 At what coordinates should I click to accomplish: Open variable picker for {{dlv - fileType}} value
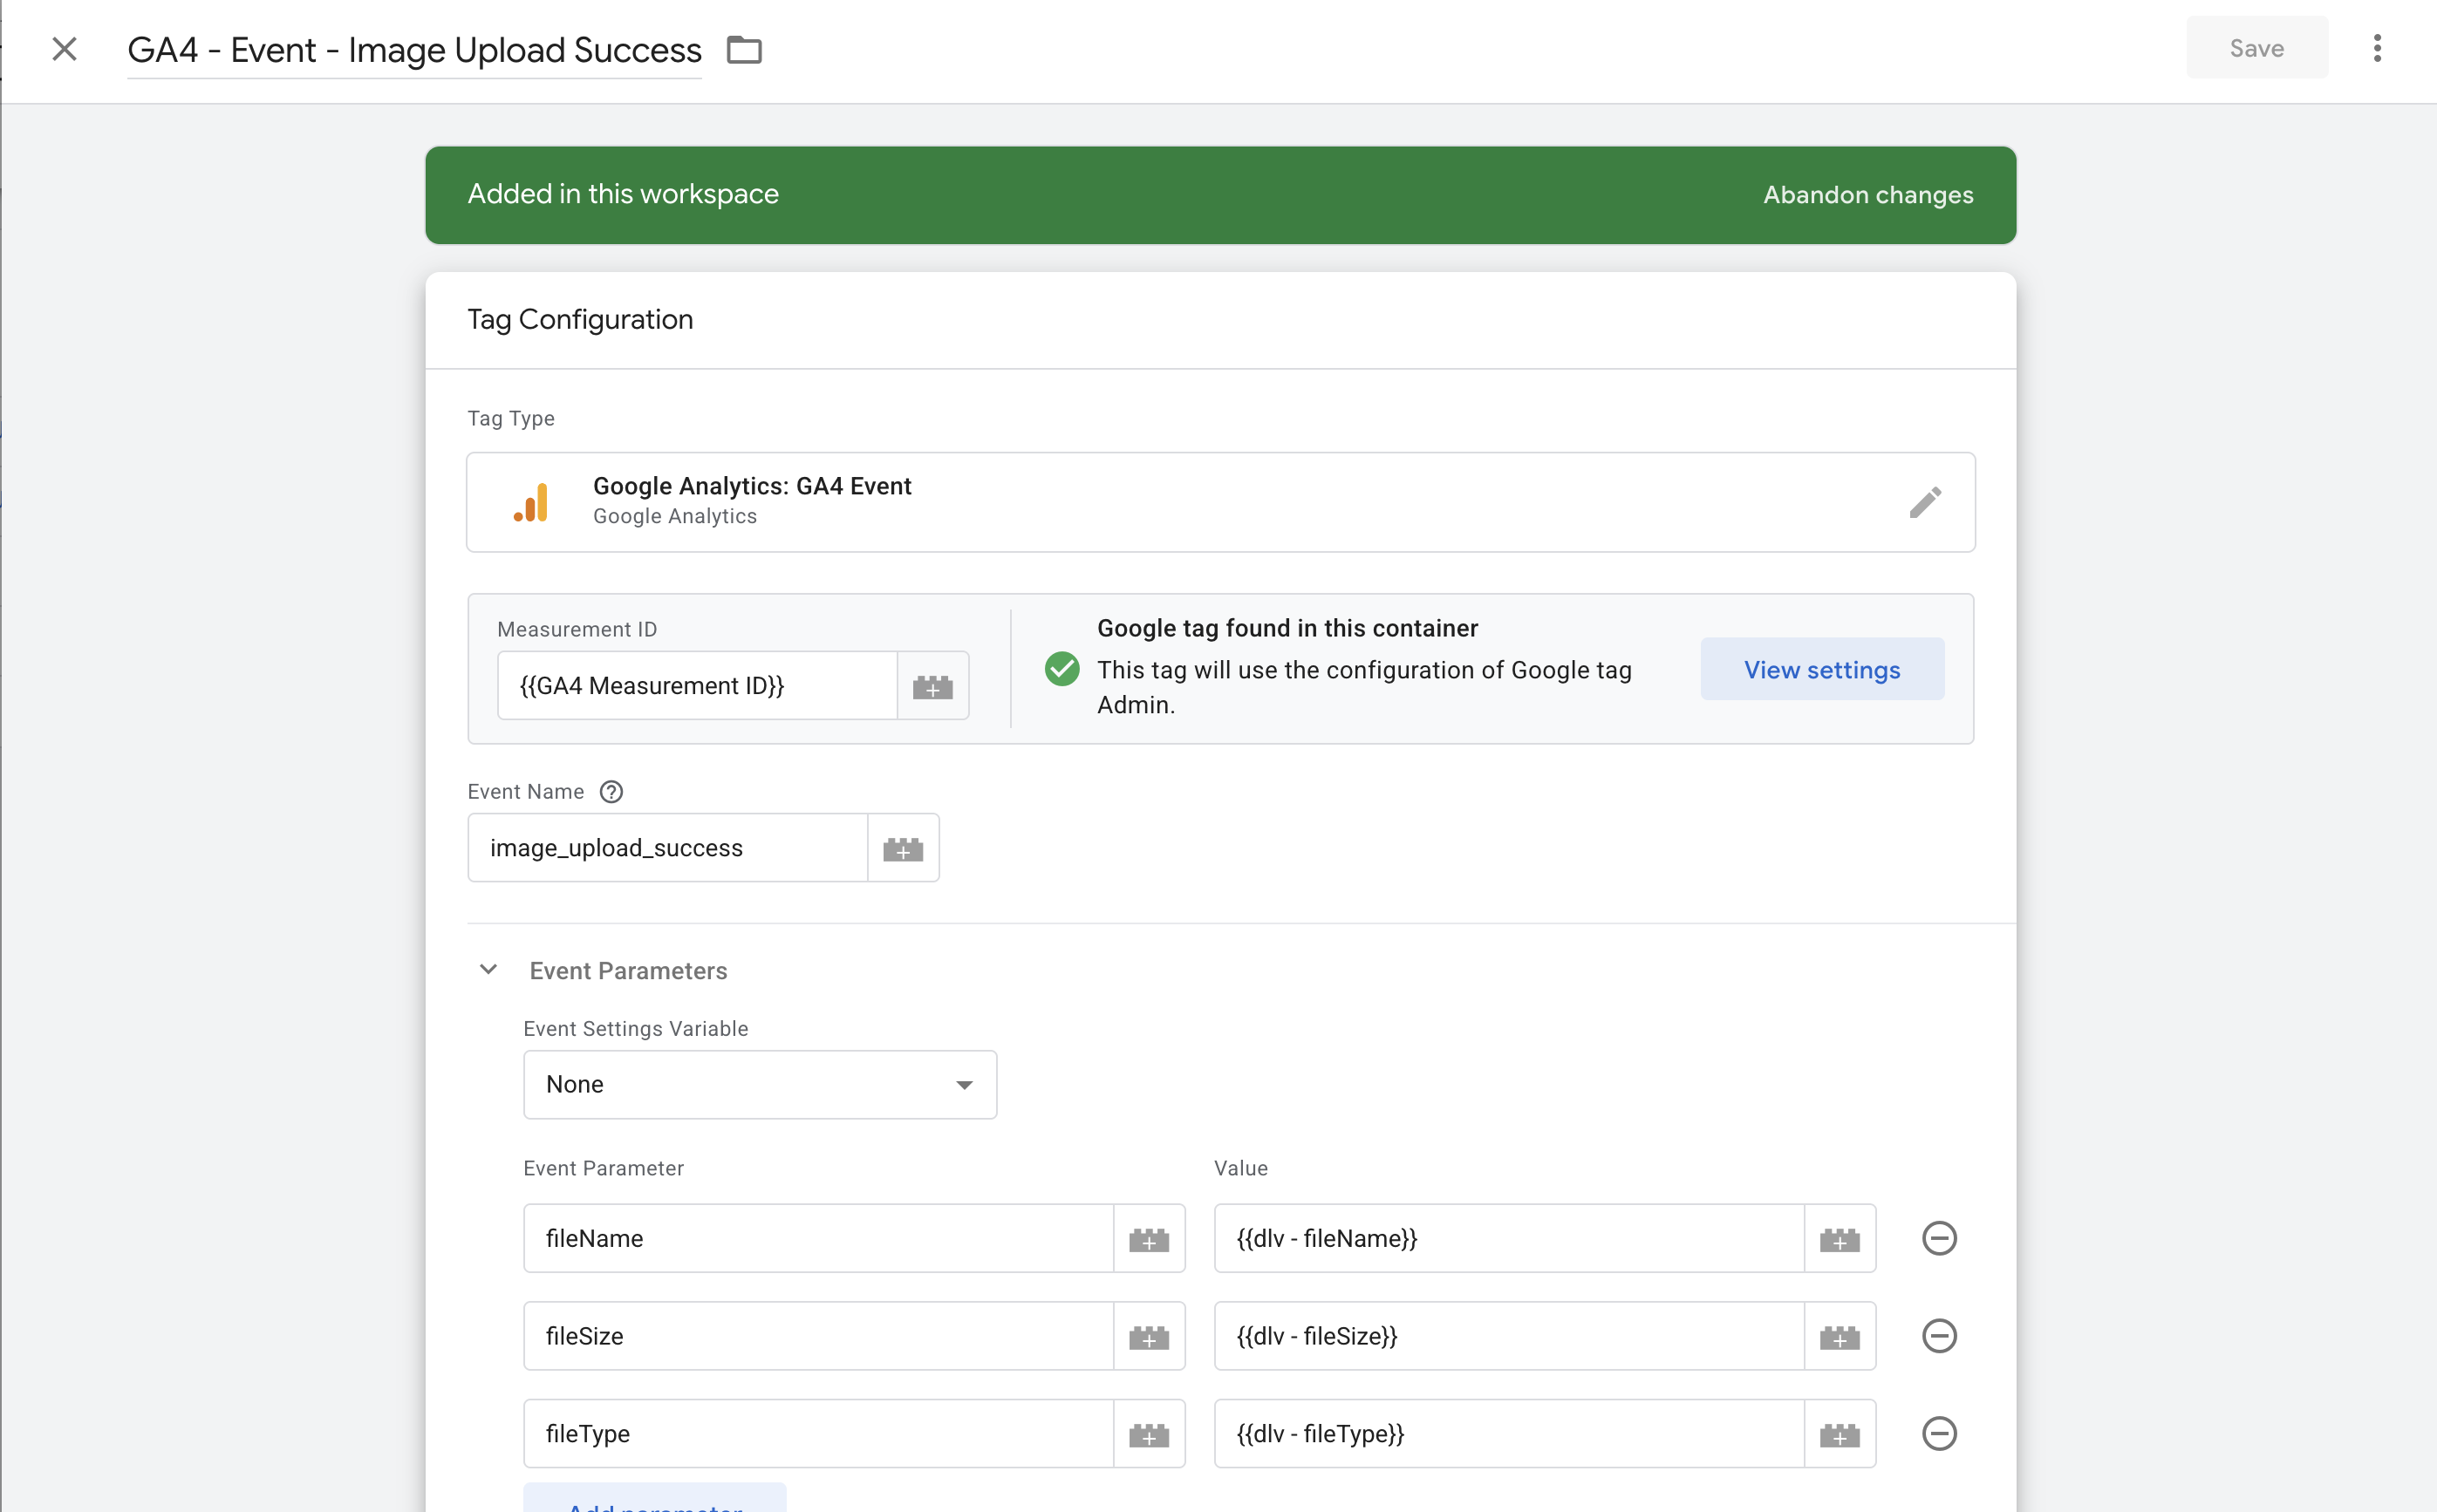1840,1434
